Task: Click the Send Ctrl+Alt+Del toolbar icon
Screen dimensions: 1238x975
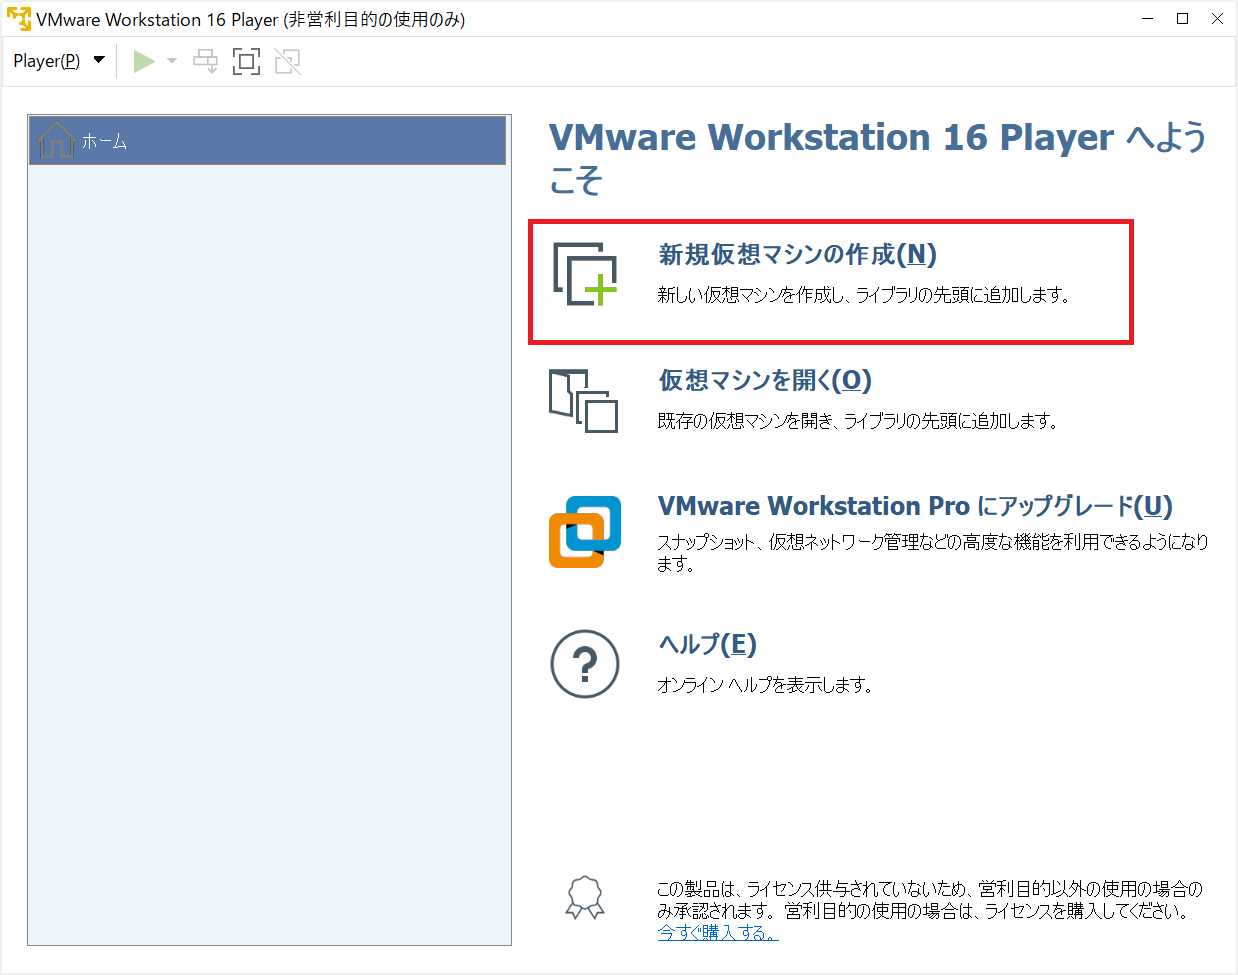Action: 206,61
